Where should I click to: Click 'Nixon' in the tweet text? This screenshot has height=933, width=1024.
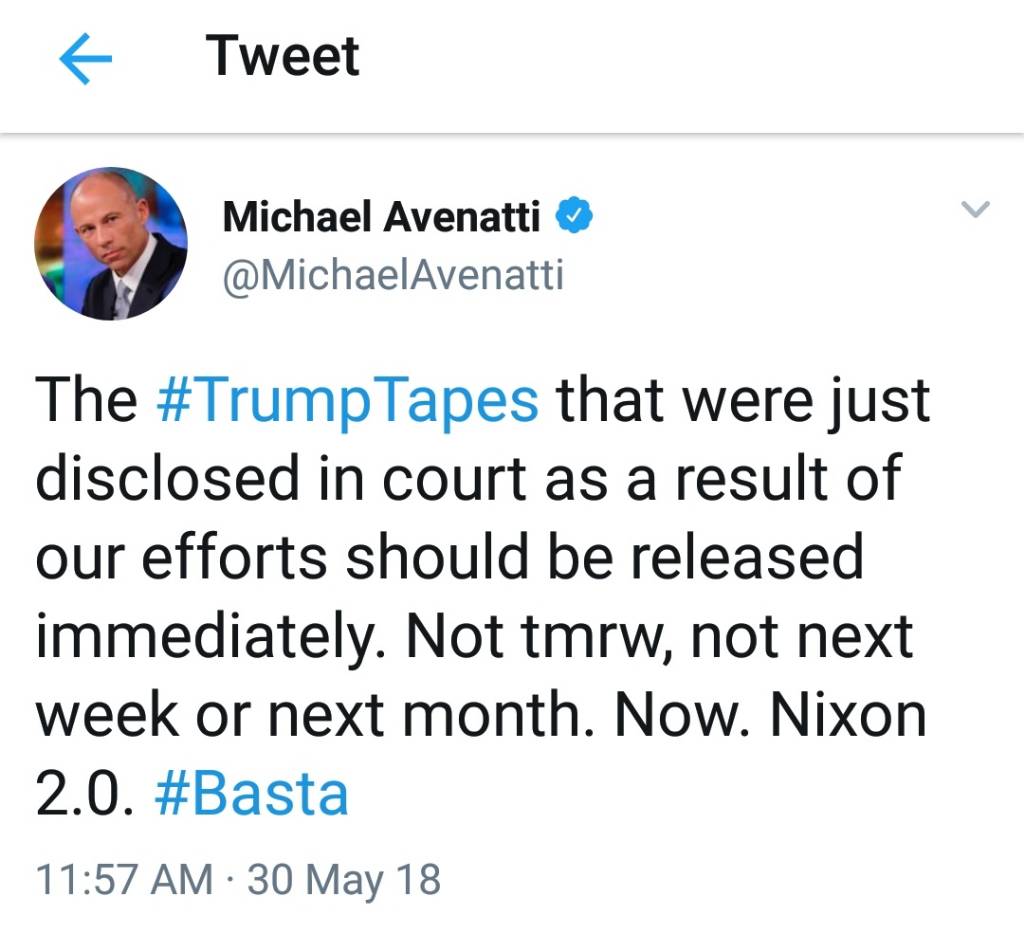pyautogui.click(x=848, y=716)
